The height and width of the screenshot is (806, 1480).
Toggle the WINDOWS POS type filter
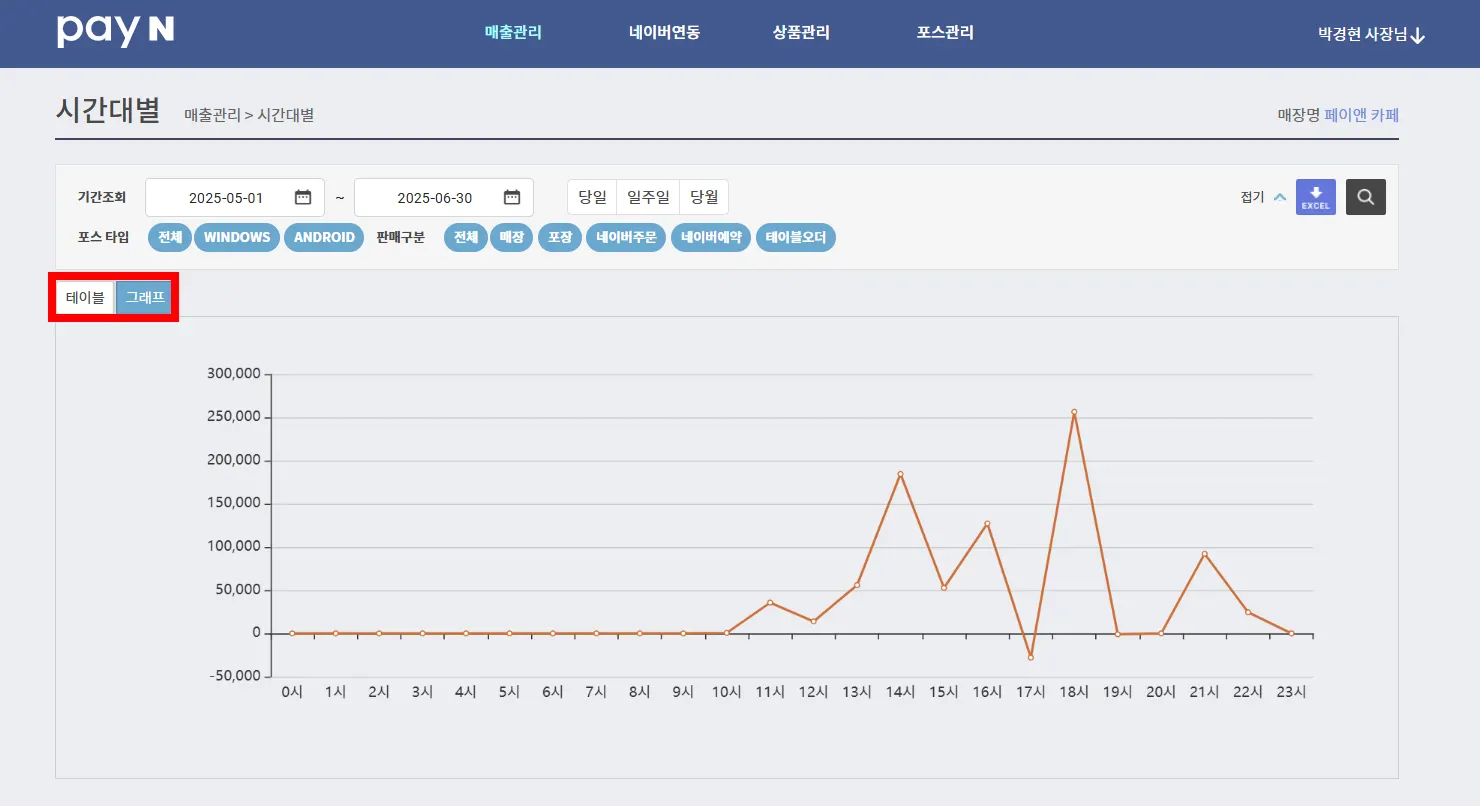237,238
